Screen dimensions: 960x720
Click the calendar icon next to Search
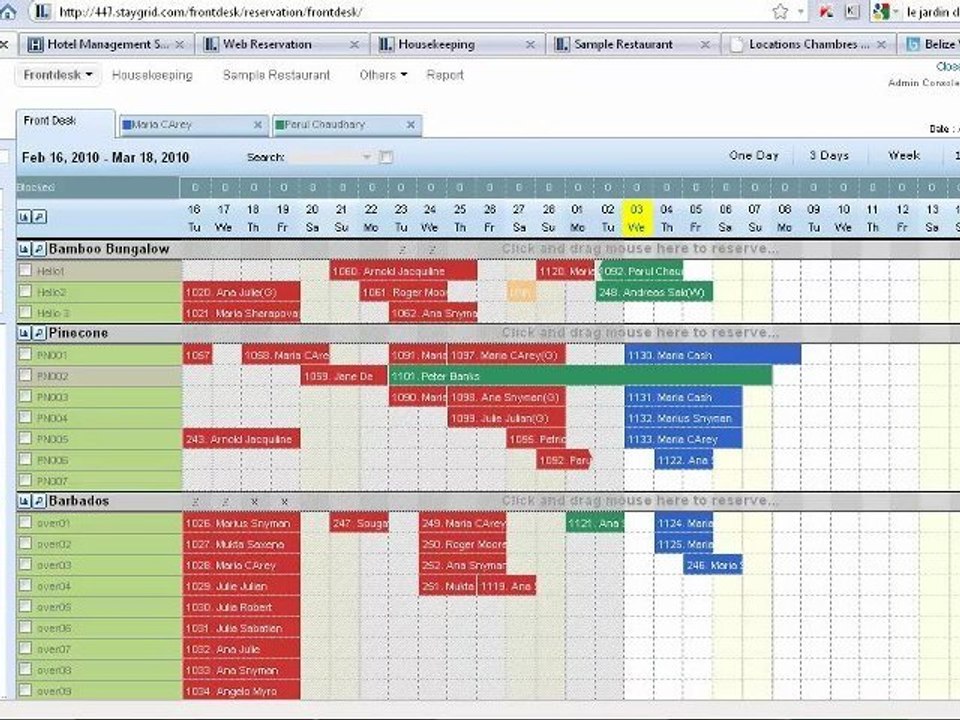386,157
